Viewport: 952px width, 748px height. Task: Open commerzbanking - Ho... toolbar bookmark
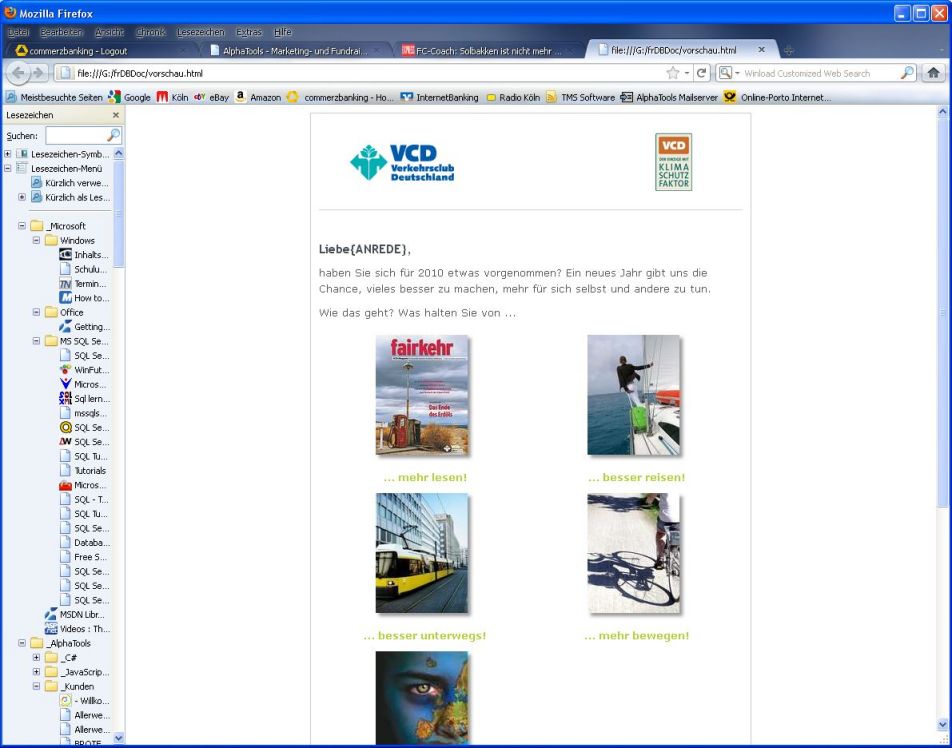click(341, 97)
